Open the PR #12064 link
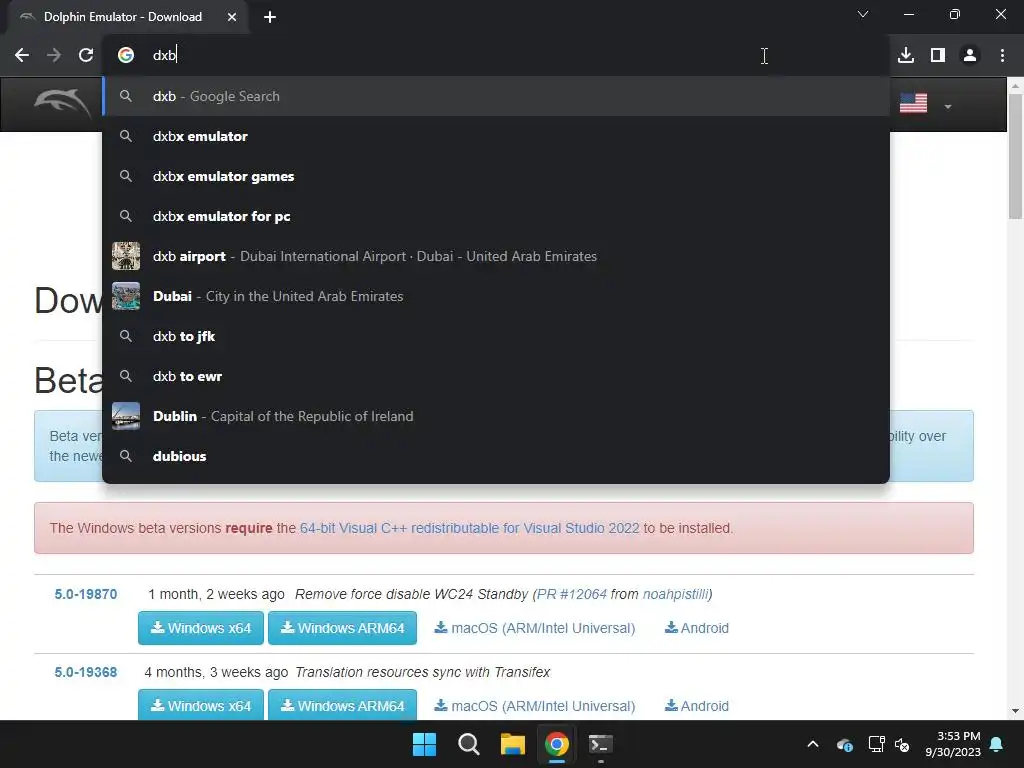 pos(571,594)
